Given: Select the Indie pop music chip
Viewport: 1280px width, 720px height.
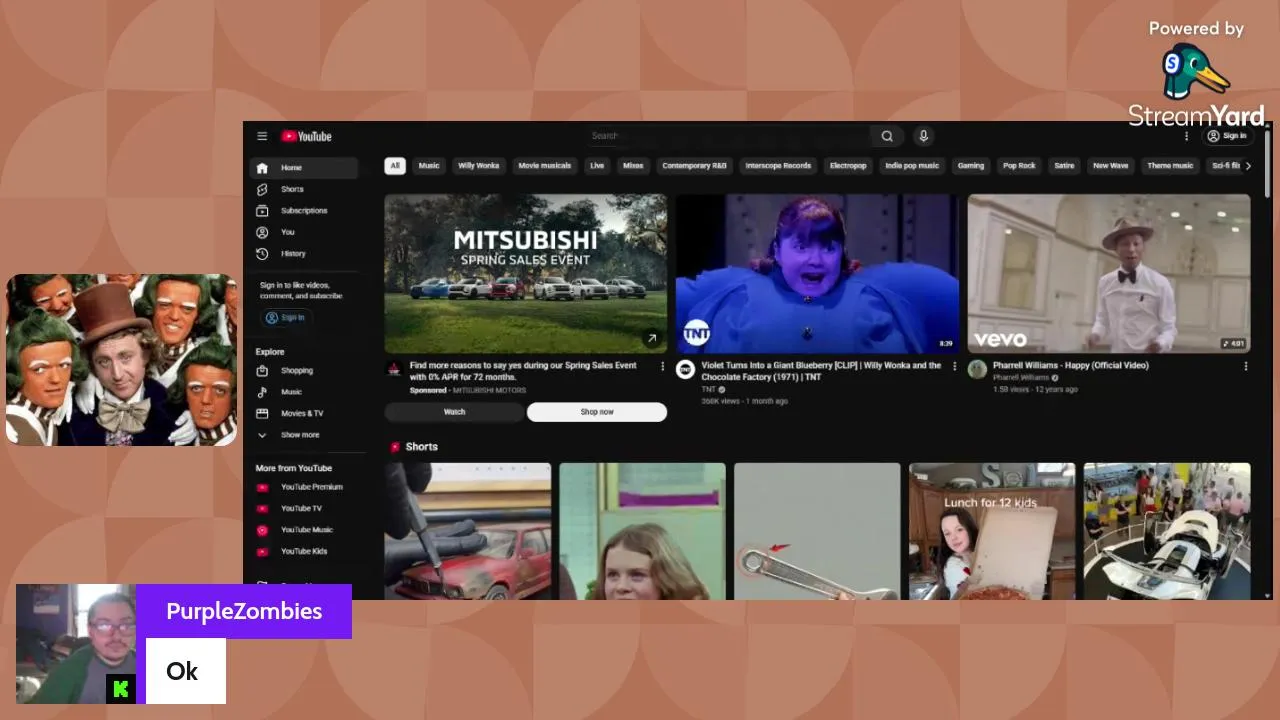Looking at the screenshot, I should 912,166.
